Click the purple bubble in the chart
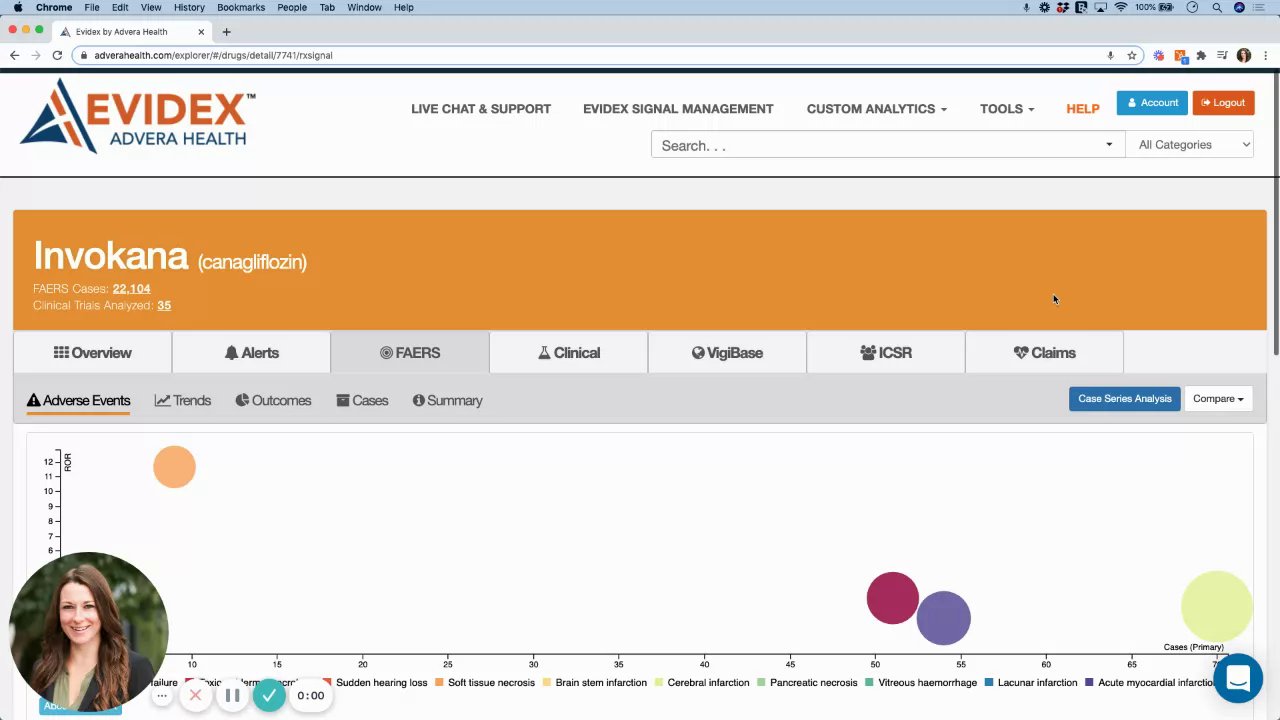 point(943,618)
